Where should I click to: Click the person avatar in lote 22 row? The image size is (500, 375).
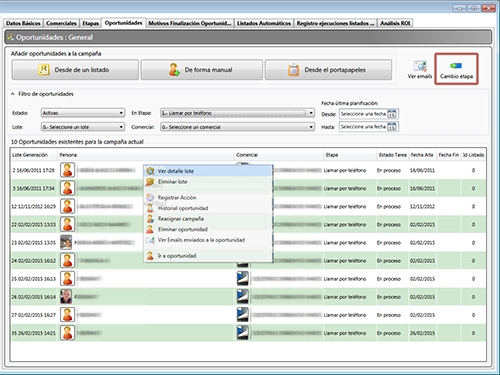click(x=67, y=224)
